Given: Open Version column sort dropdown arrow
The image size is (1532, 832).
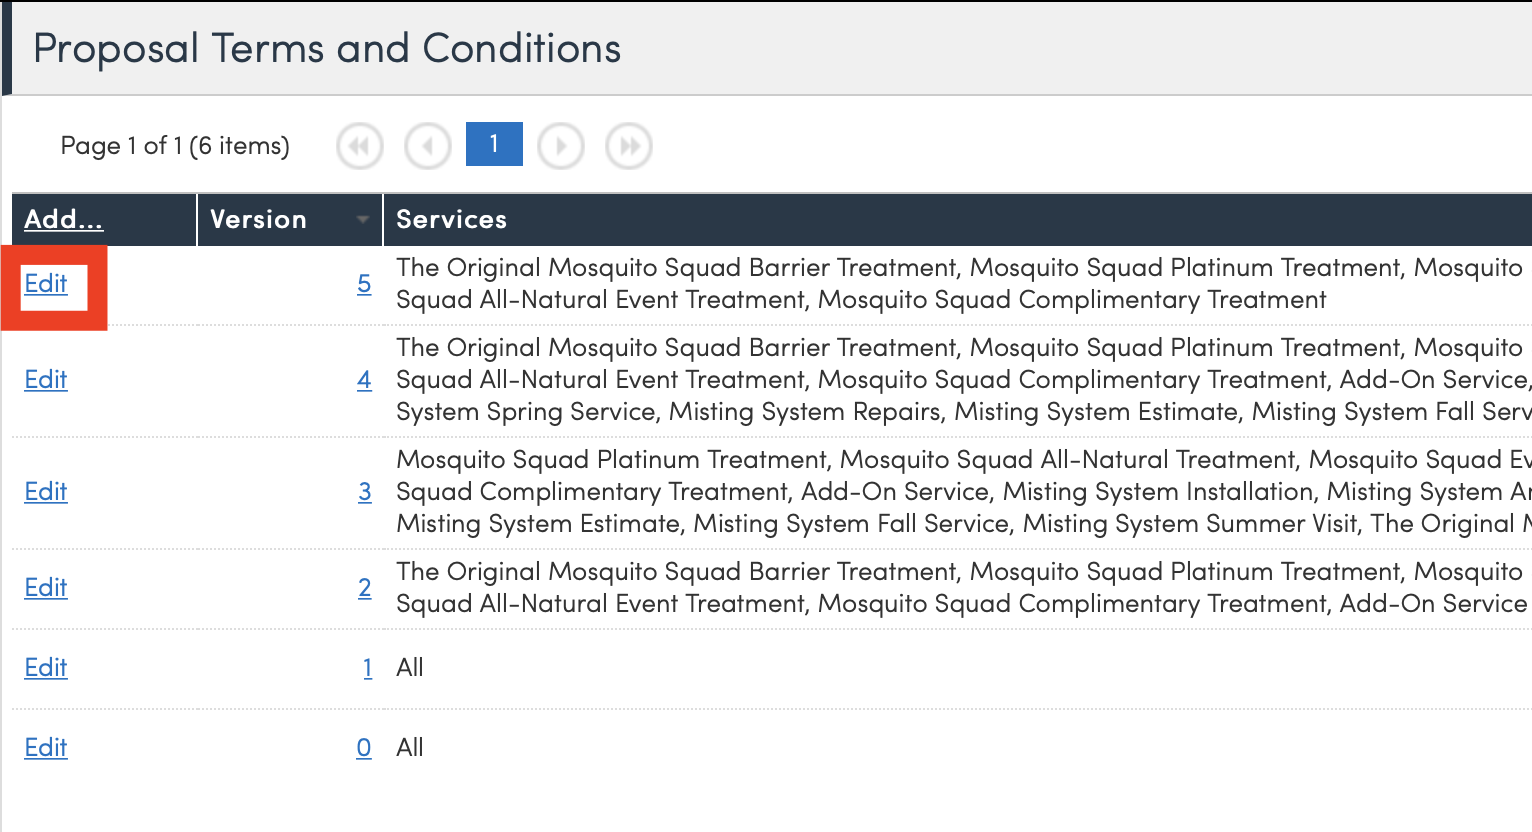Looking at the screenshot, I should pos(363,220).
